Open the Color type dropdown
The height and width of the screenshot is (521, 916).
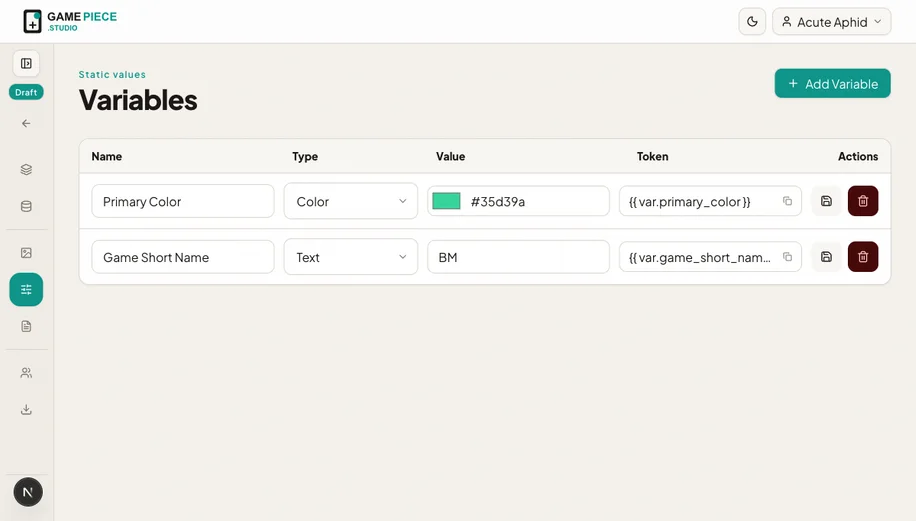351,201
